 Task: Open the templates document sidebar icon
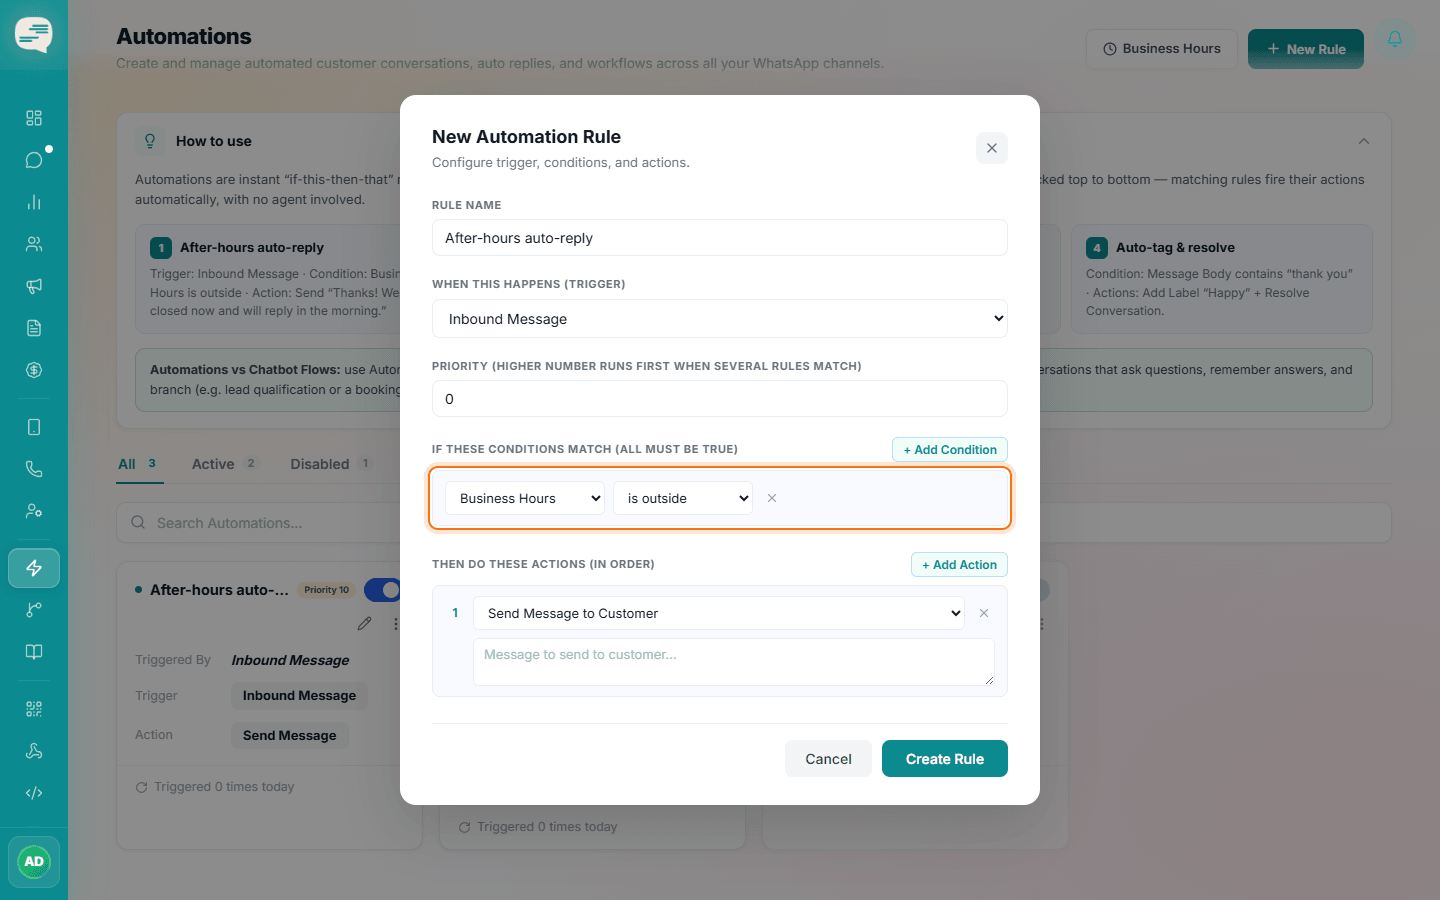(x=34, y=328)
